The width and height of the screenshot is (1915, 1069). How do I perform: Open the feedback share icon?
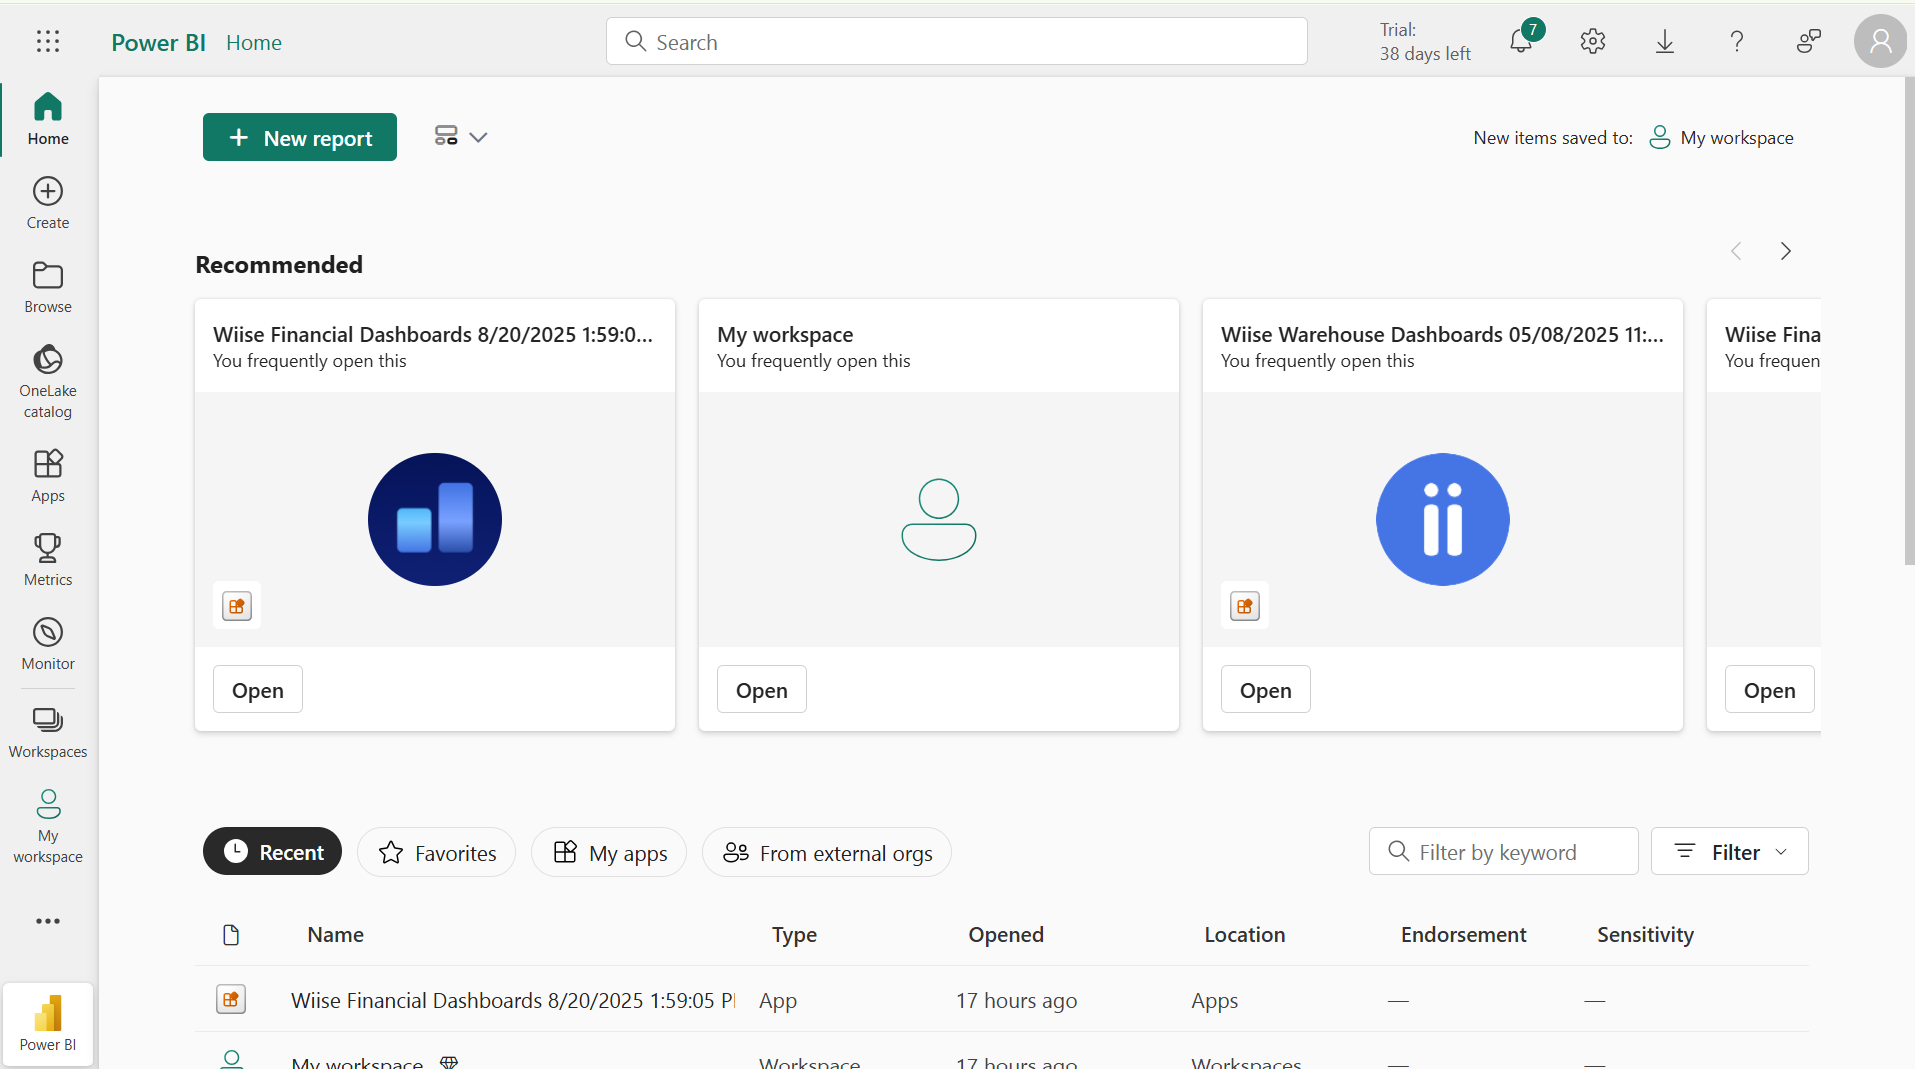coord(1809,41)
